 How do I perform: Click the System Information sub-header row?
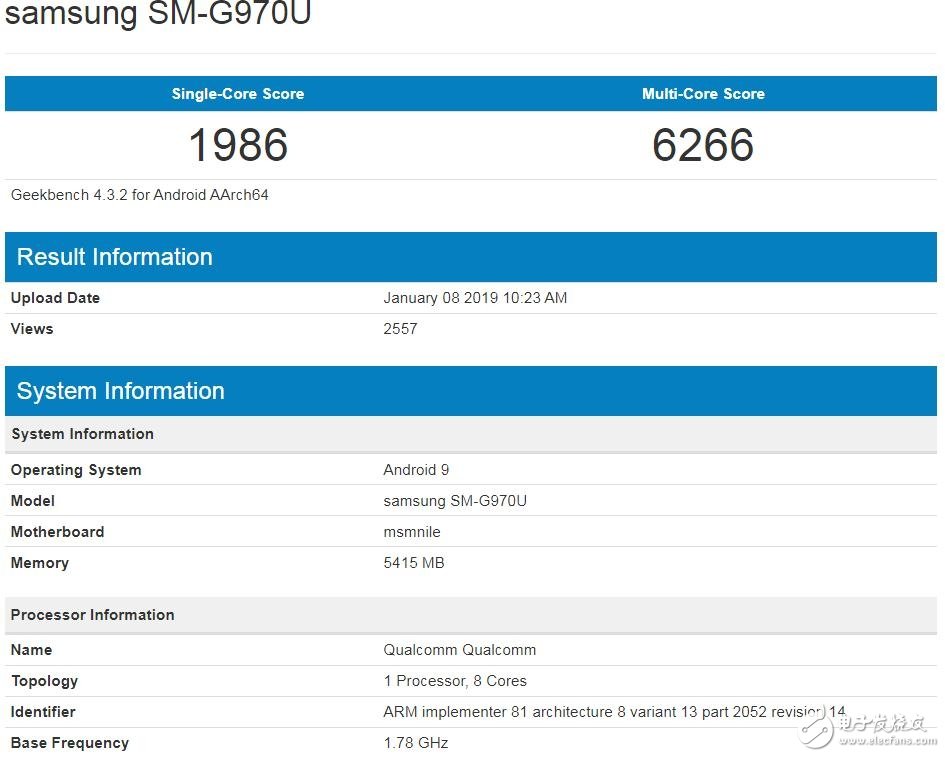[x=82, y=434]
